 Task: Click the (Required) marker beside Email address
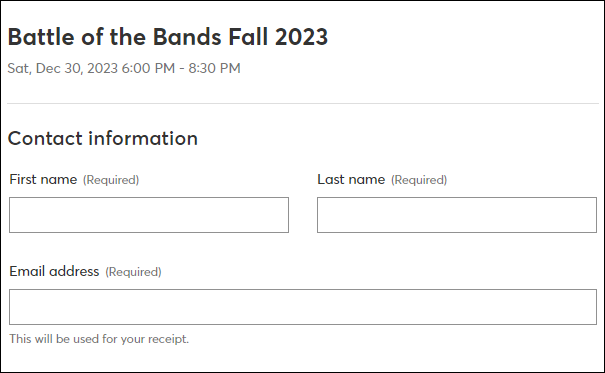pos(134,272)
